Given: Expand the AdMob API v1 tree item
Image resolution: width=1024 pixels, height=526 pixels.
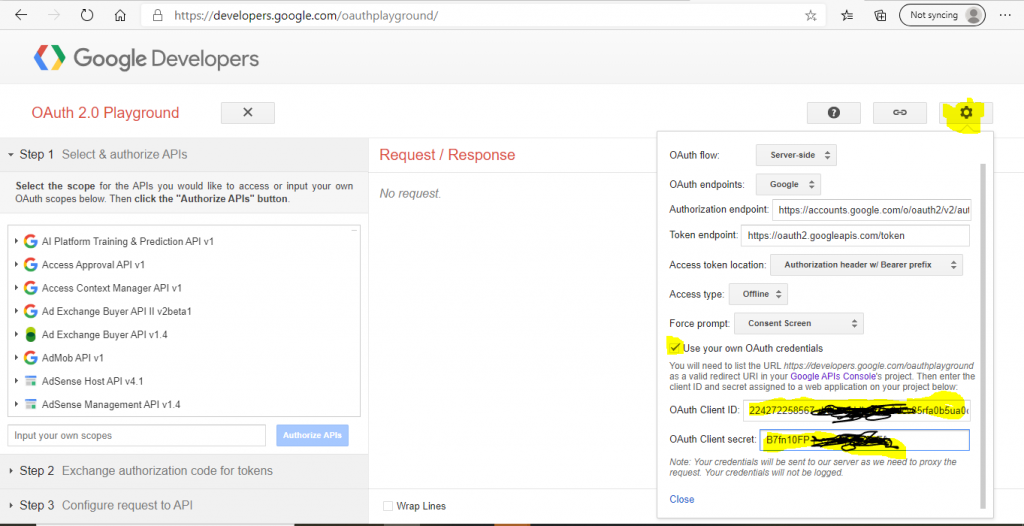Looking at the screenshot, I should (16, 358).
